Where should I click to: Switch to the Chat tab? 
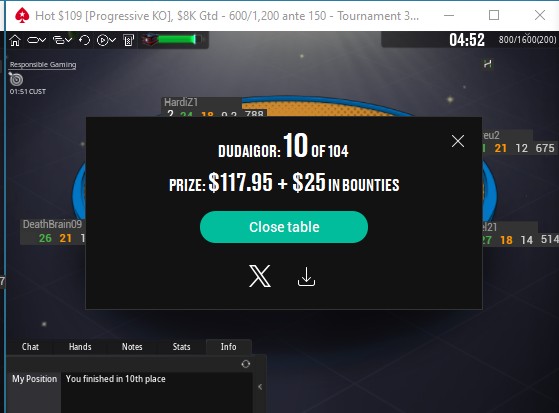coord(30,347)
